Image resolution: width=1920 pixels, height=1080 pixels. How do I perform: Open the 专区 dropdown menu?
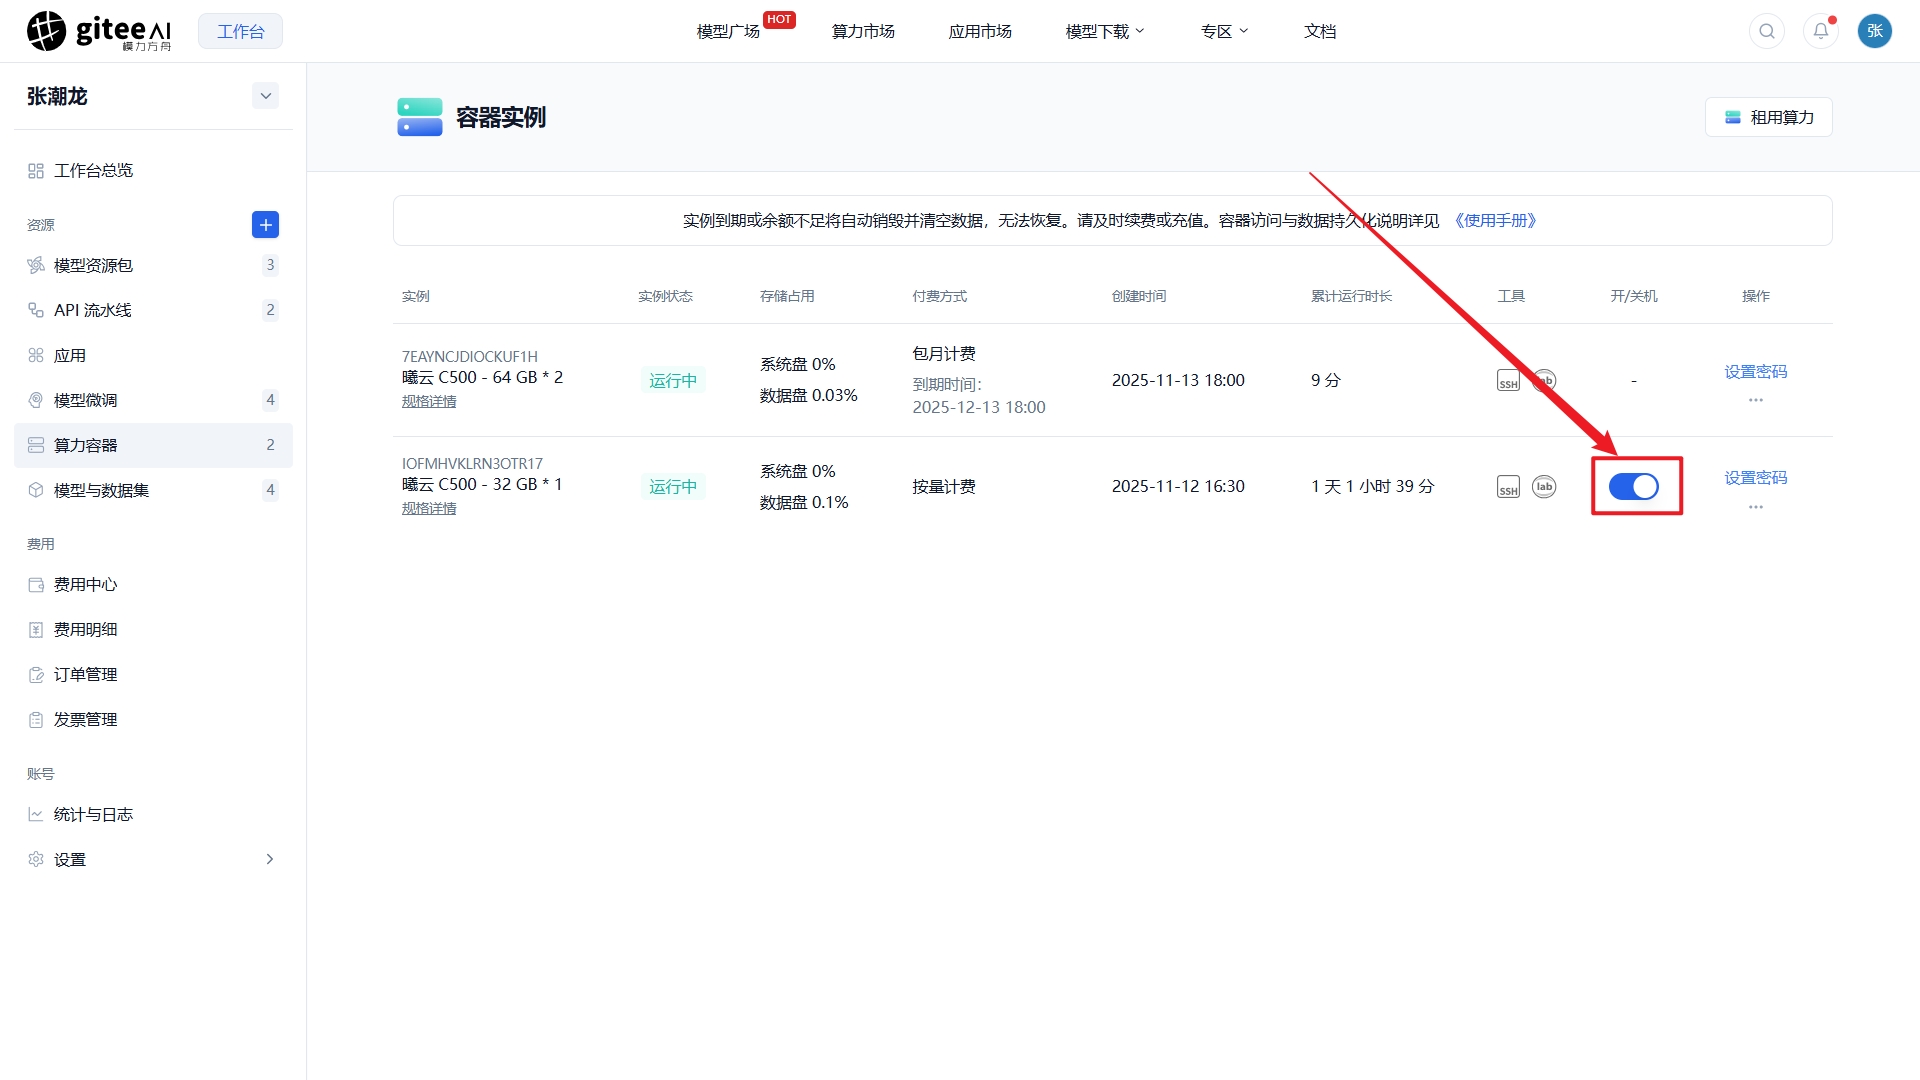[x=1224, y=31]
